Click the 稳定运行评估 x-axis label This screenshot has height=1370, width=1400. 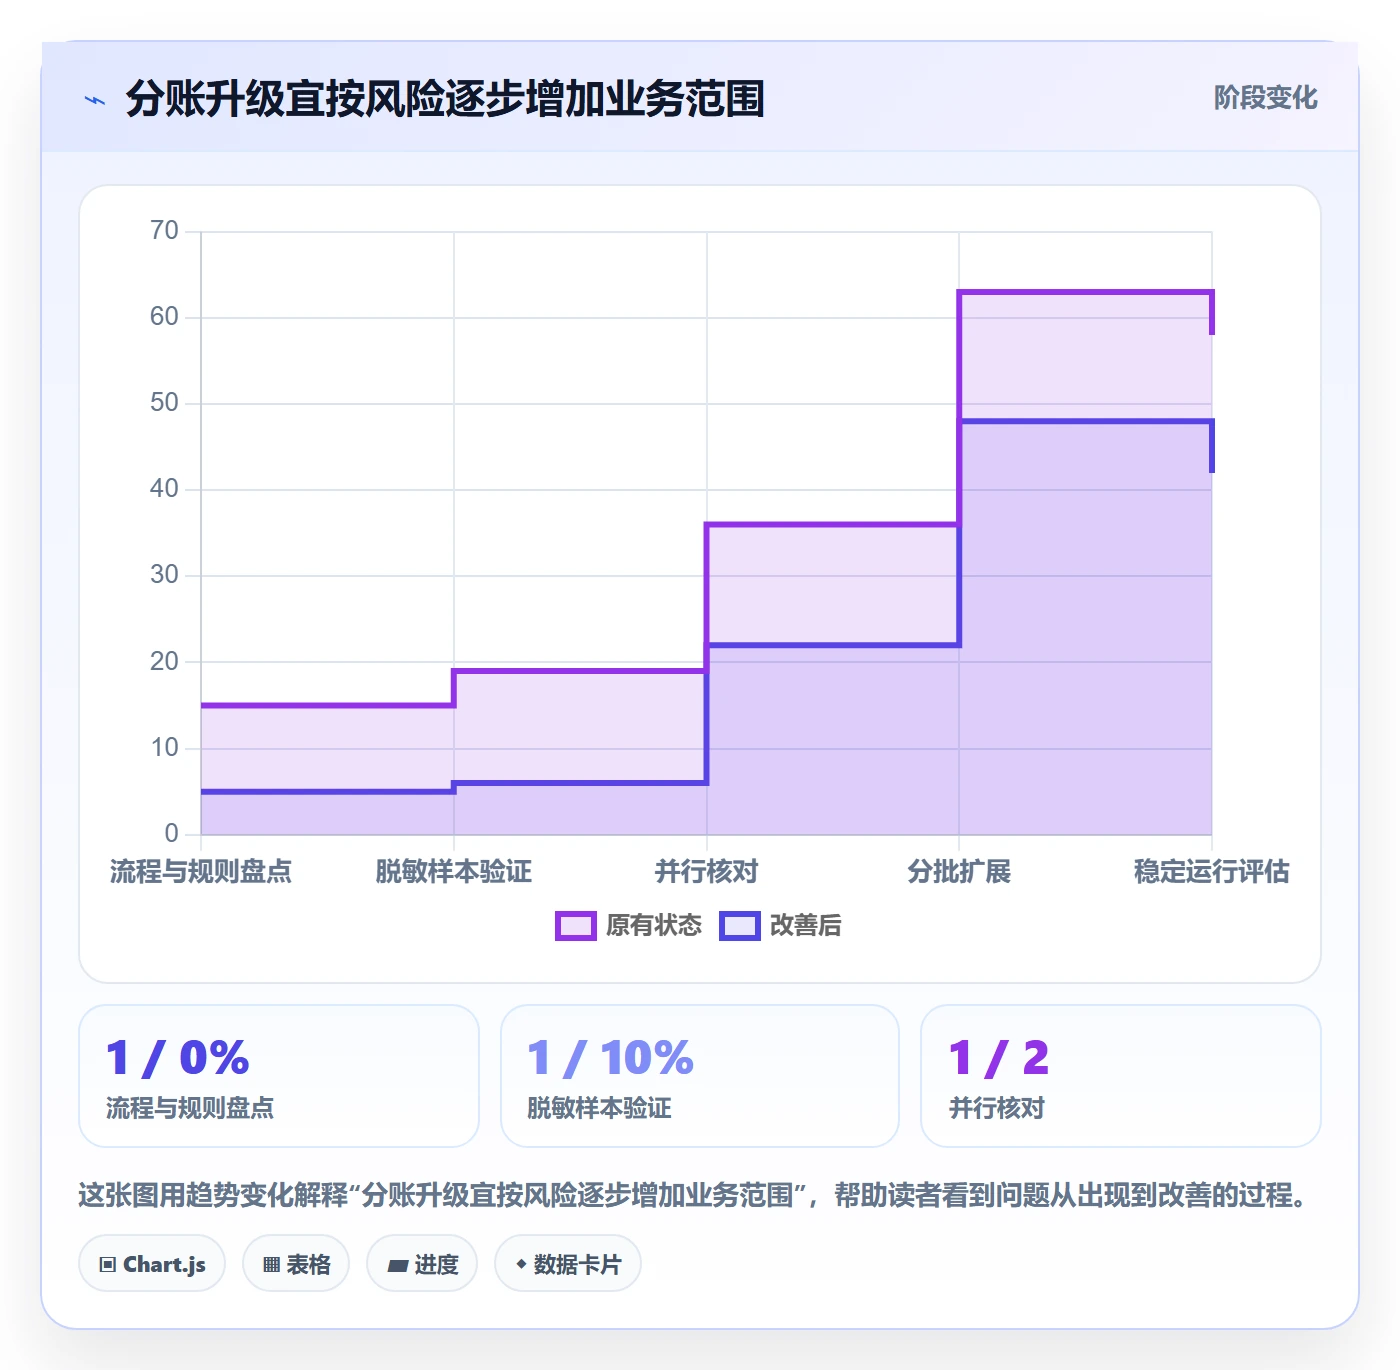click(1212, 871)
